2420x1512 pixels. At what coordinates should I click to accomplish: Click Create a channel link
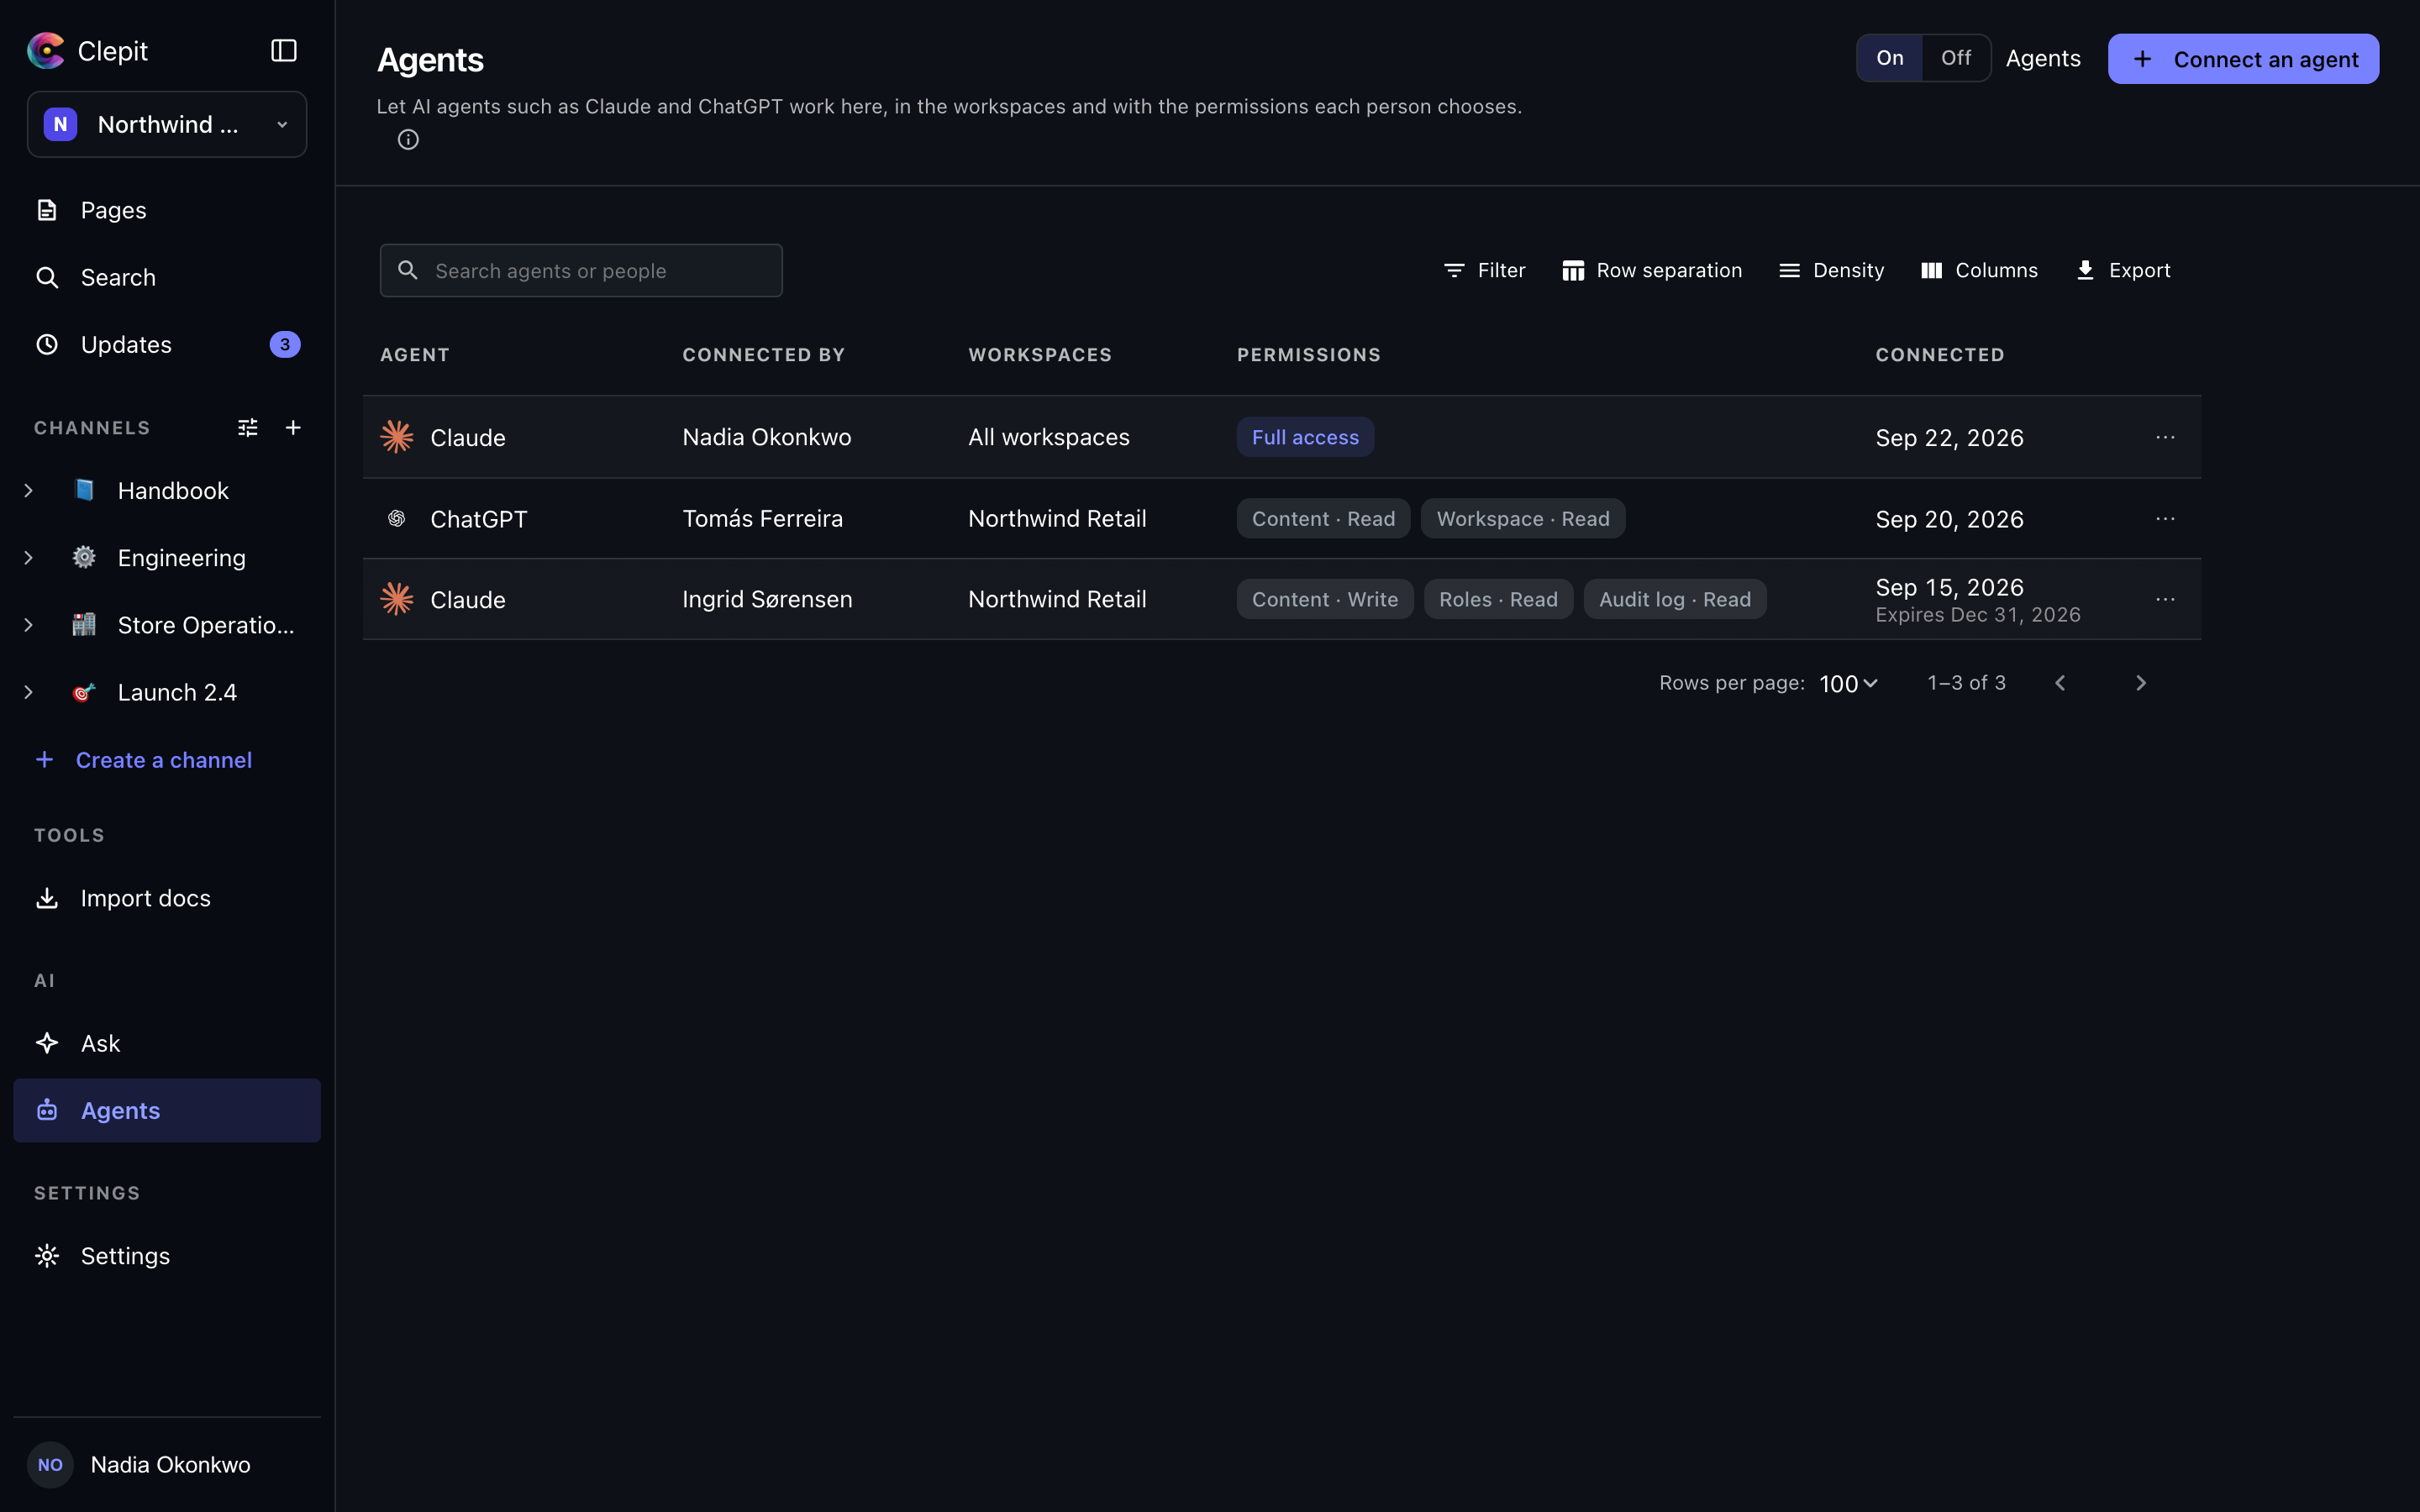(x=143, y=760)
